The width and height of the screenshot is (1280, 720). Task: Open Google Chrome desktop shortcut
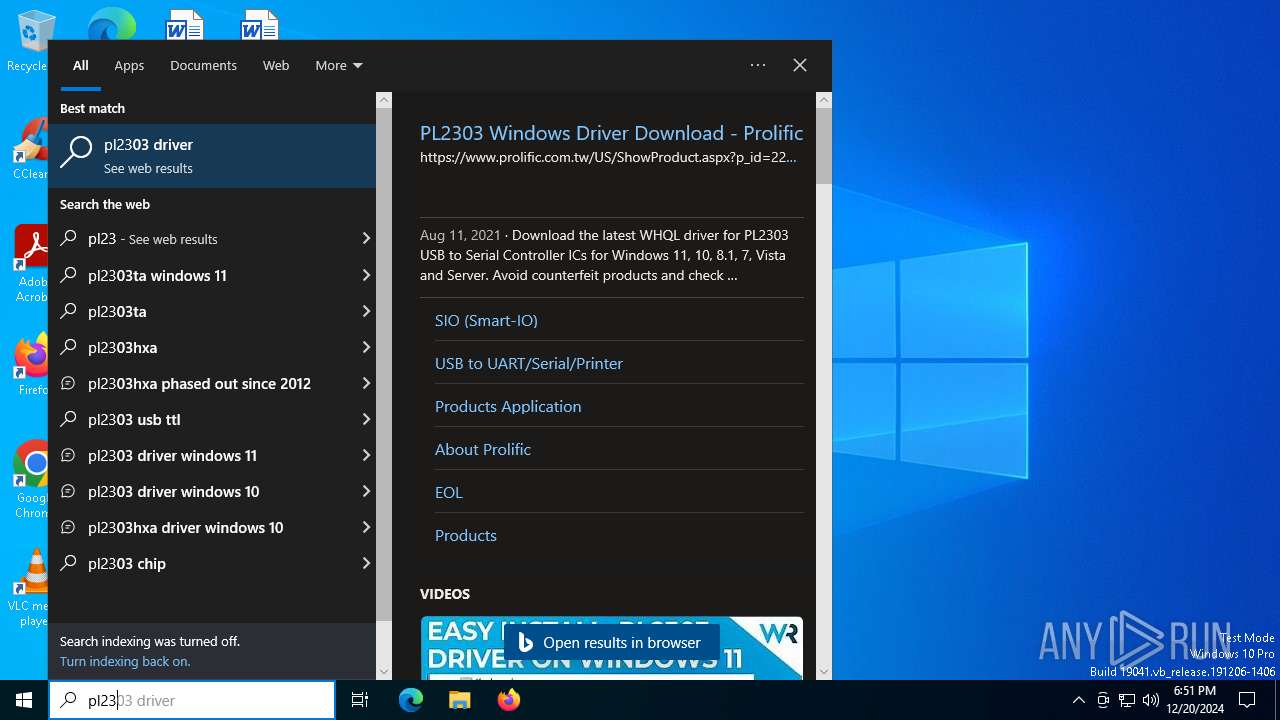point(32,478)
